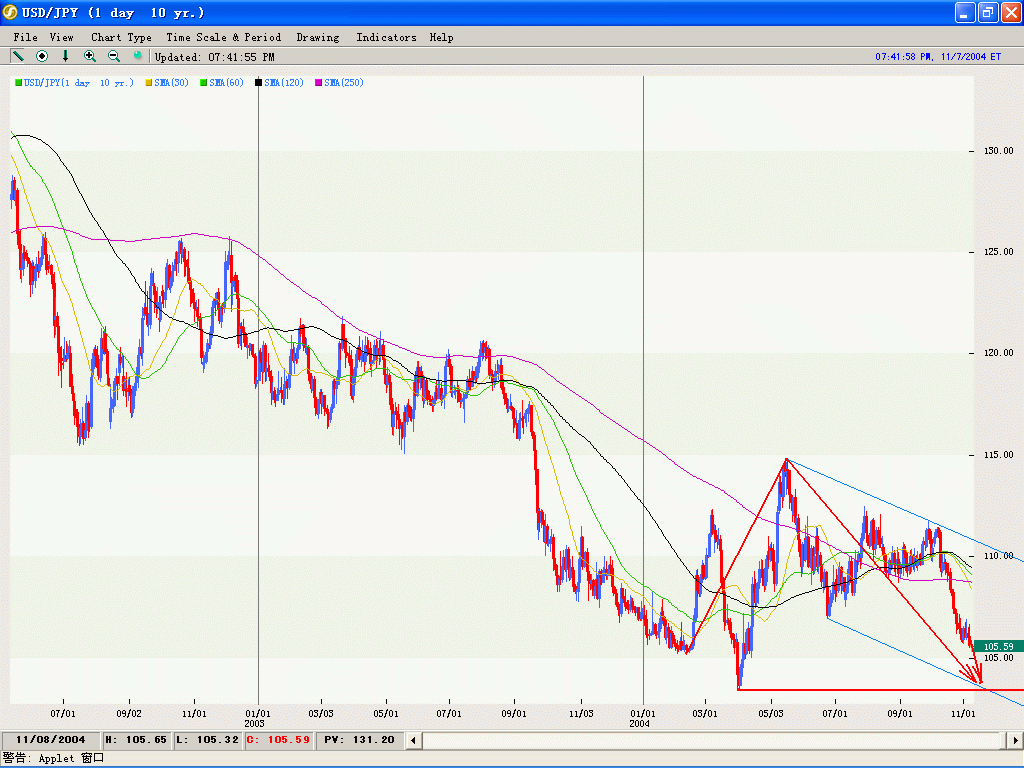Expand the Chart Type menu
This screenshot has height=768, width=1024.
tap(121, 37)
